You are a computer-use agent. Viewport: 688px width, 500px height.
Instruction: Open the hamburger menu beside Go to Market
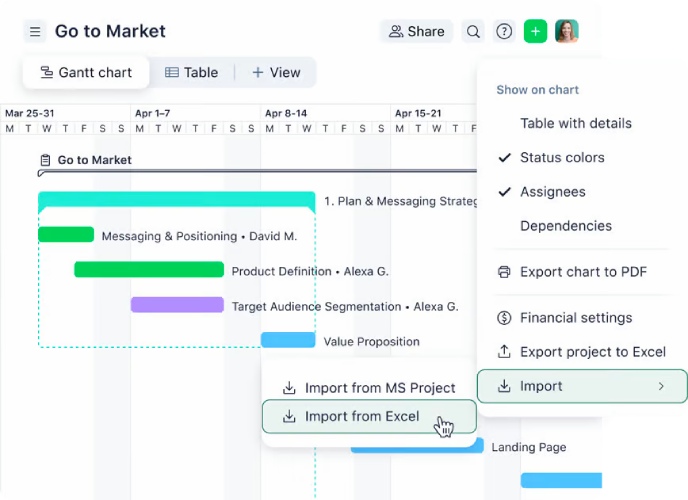pyautogui.click(x=35, y=32)
